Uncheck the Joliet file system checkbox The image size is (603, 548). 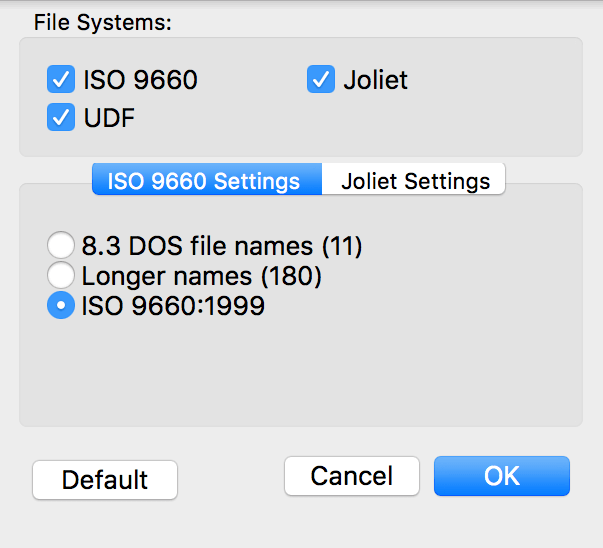(320, 79)
